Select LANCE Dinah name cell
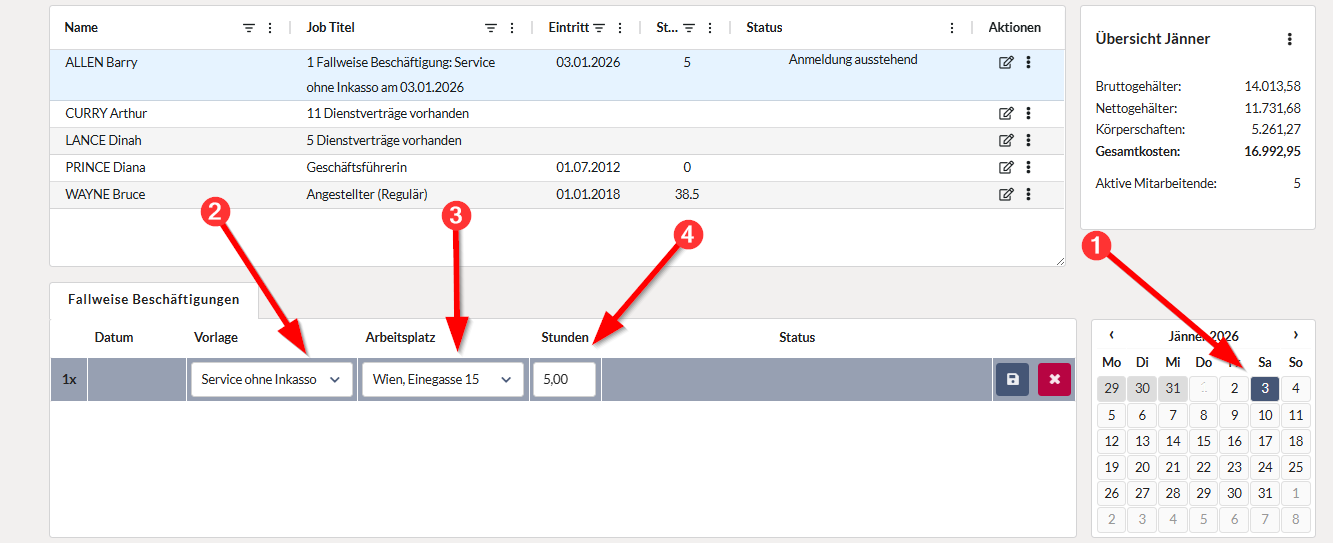1333x543 pixels. coord(103,140)
